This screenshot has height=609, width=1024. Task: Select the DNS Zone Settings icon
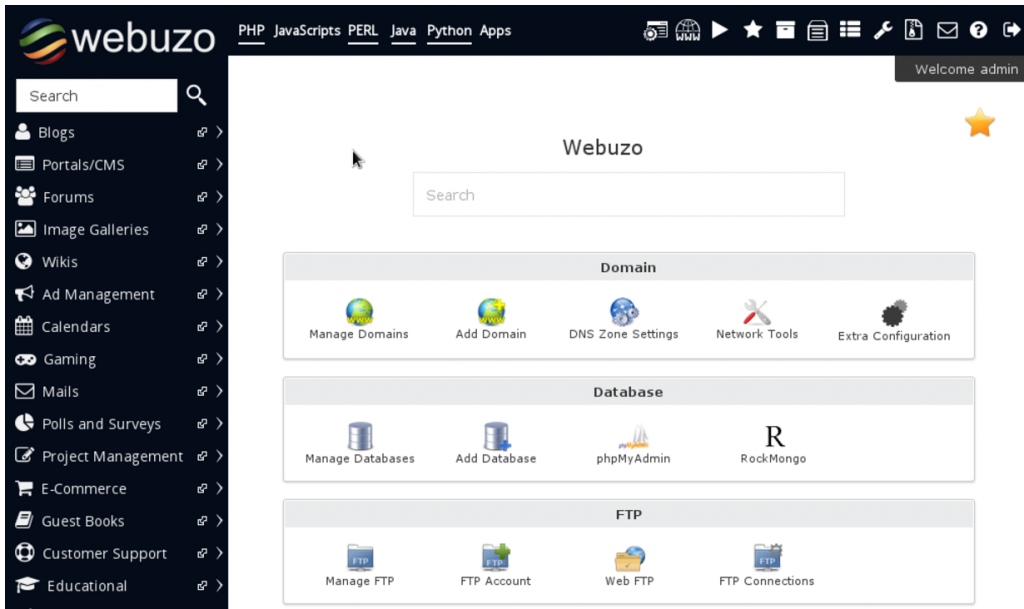pos(623,313)
